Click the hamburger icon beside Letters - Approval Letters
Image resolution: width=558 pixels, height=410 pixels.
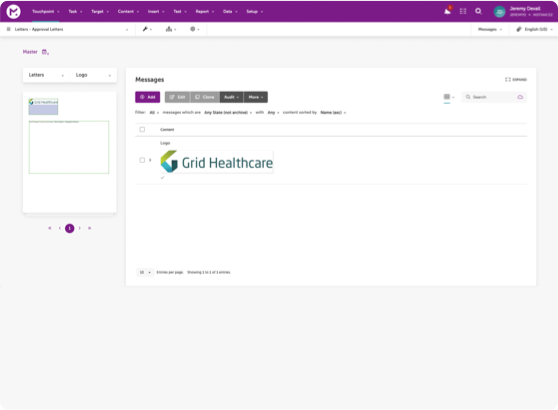coord(9,29)
